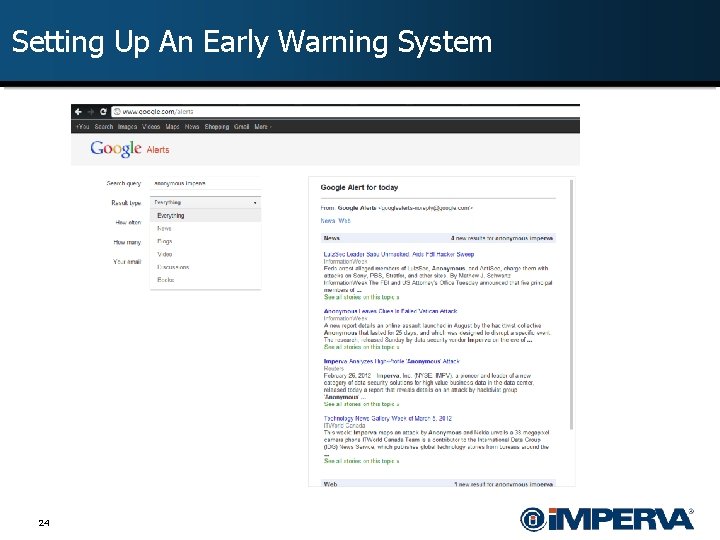This screenshot has width=720, height=540.
Task: Choose Everything in result type list
Action: (206, 215)
